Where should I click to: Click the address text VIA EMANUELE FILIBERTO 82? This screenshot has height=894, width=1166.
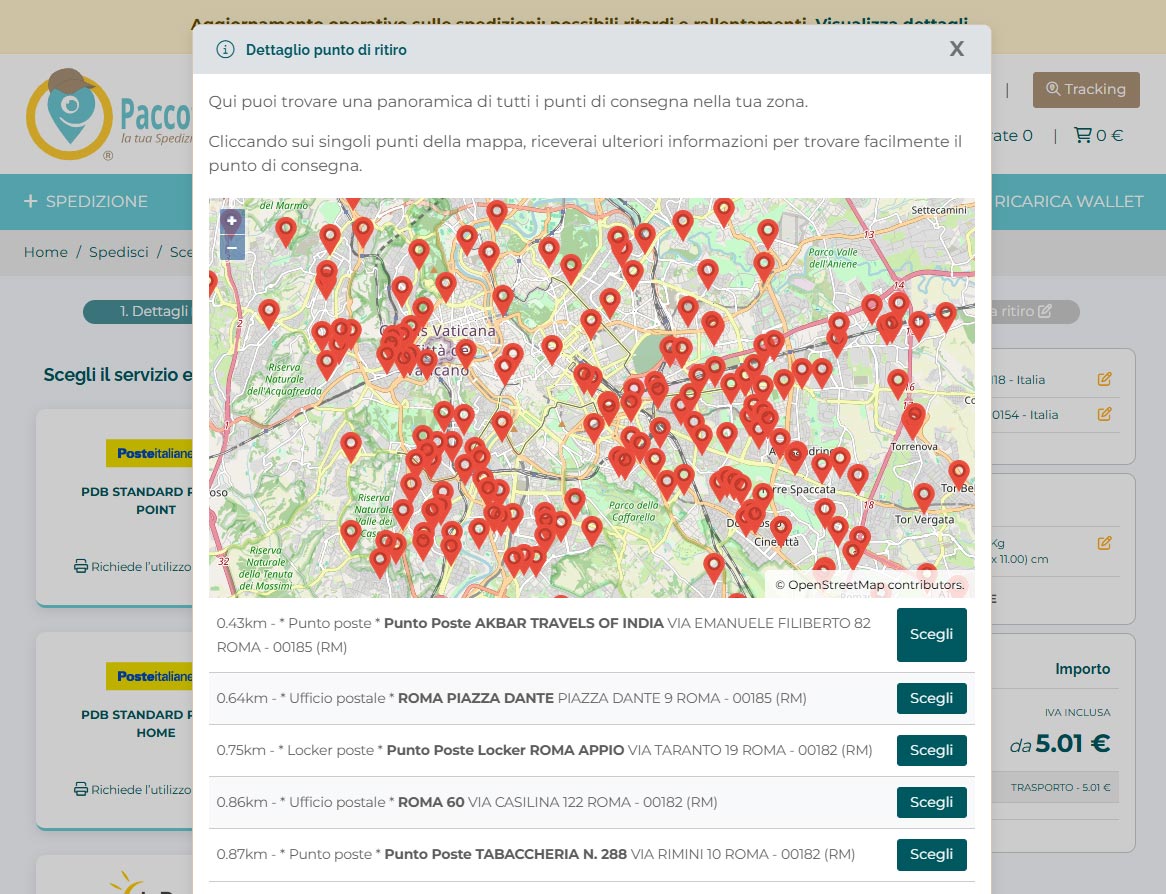click(769, 623)
